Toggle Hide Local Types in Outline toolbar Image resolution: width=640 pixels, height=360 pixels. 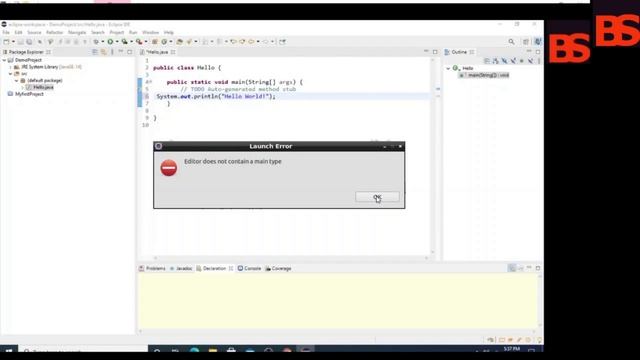pos(531,61)
